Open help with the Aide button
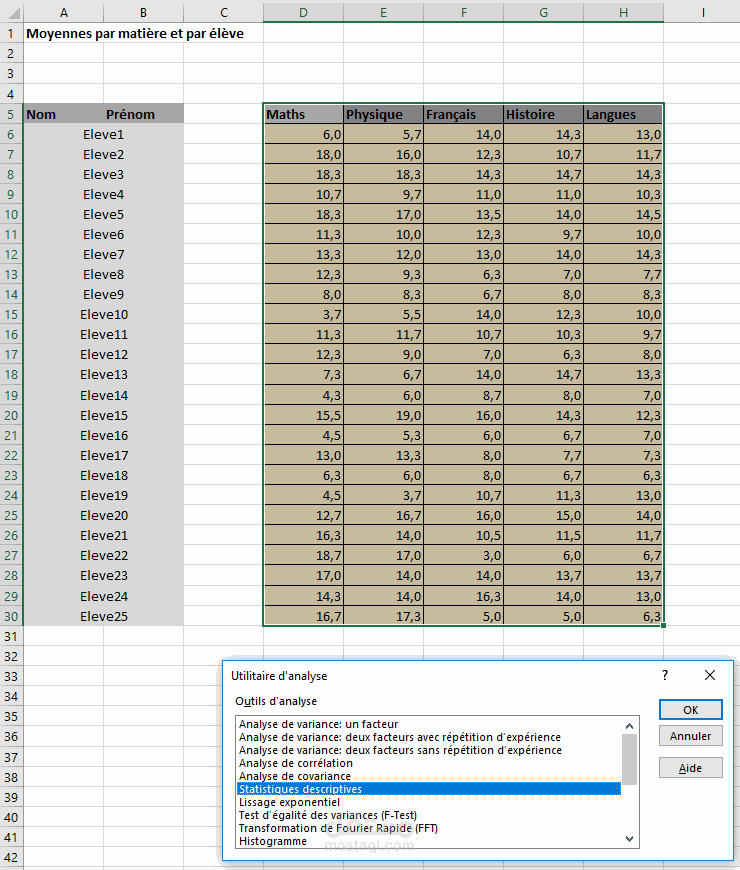The width and height of the screenshot is (740, 870). (x=691, y=768)
